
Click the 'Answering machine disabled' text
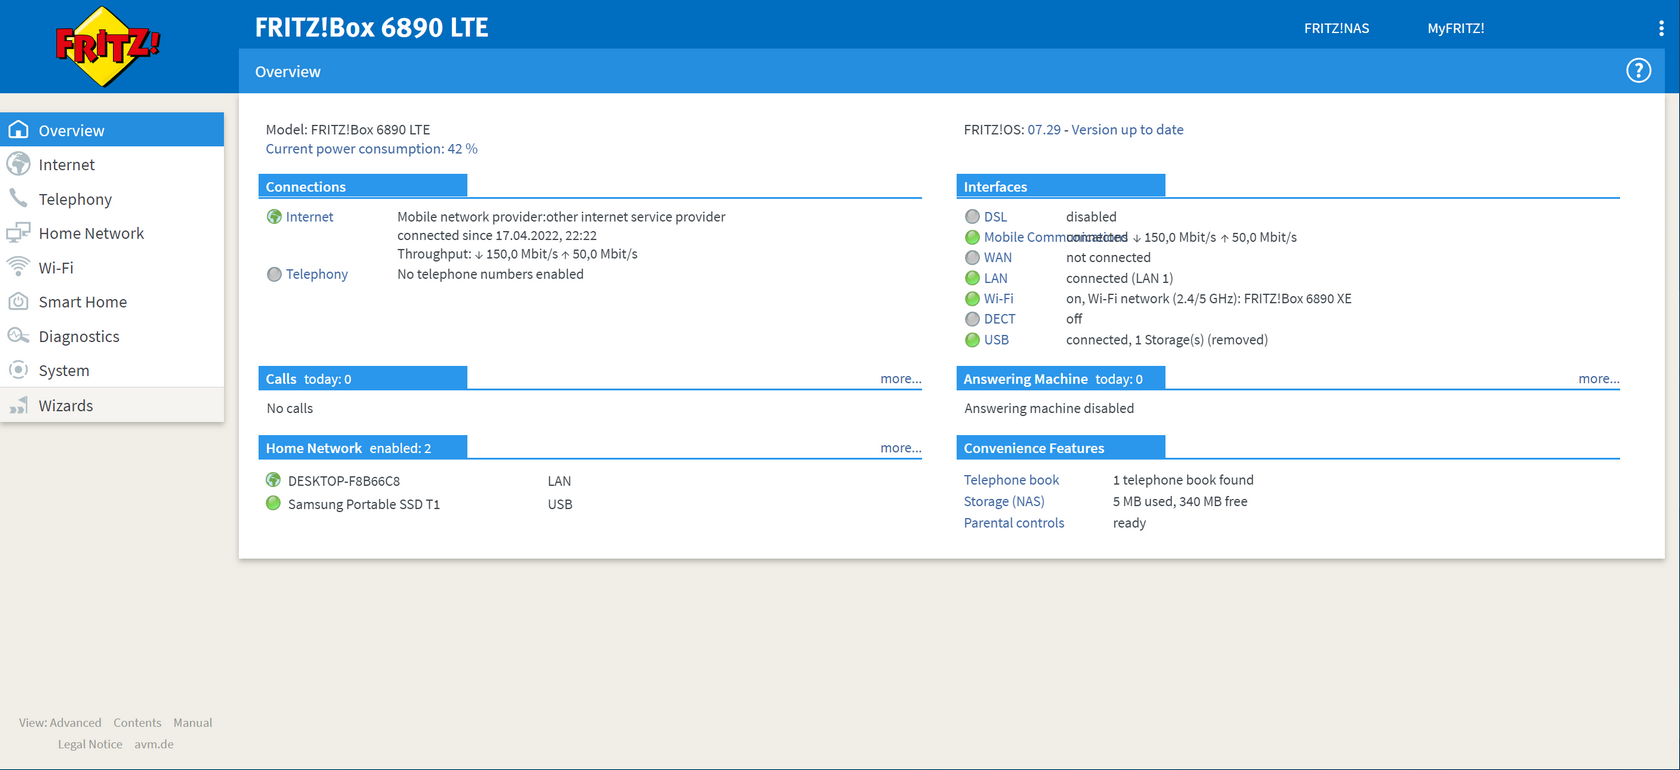[1049, 409]
